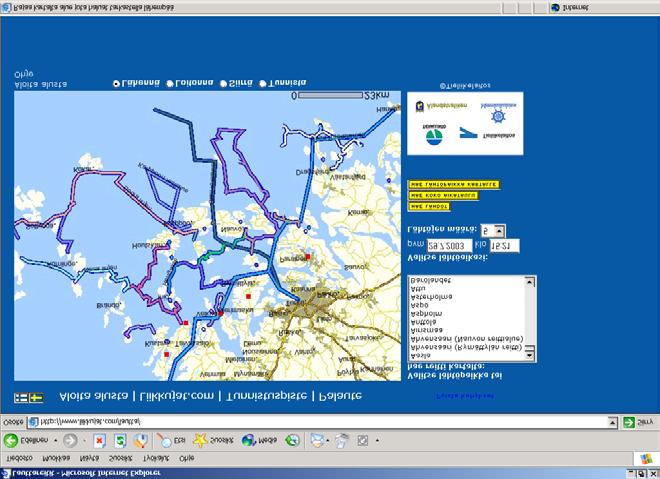Select Ahvensaari (Nauvon reittialue) list entry
The image size is (660, 479).
tap(466, 339)
